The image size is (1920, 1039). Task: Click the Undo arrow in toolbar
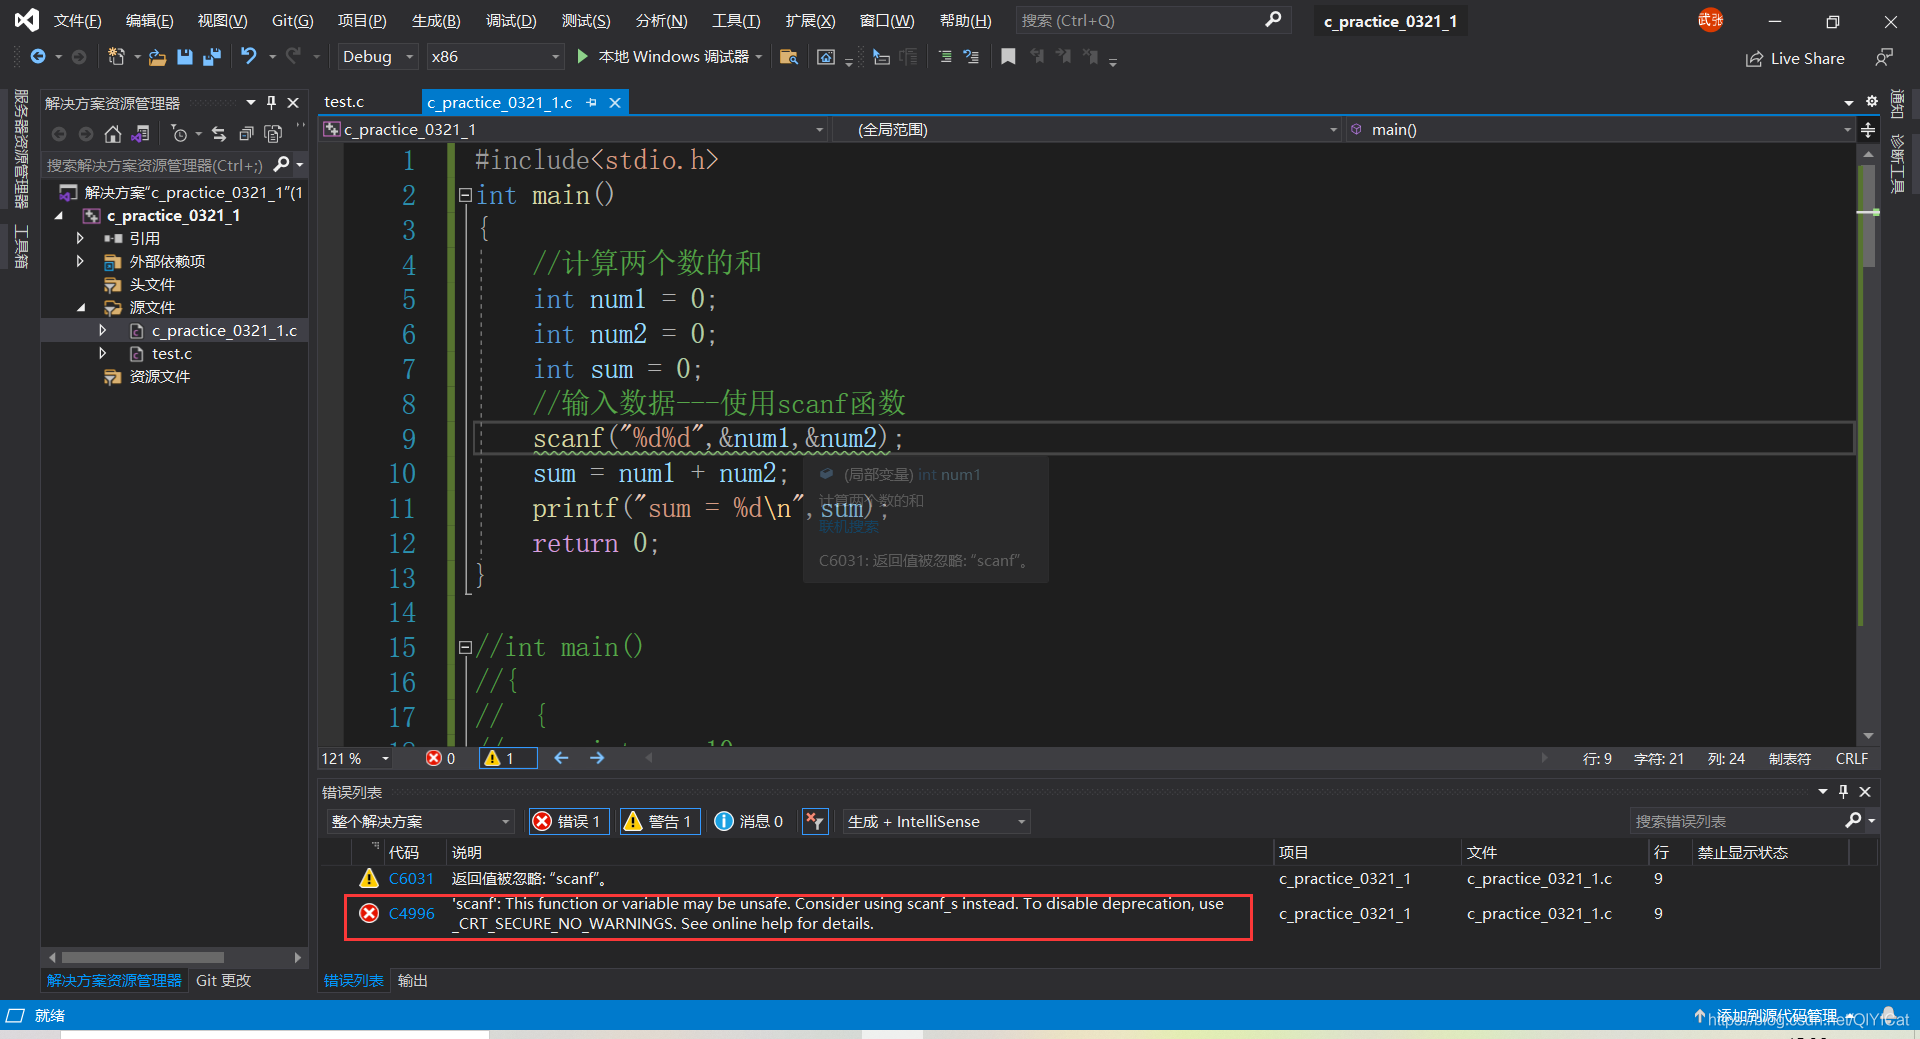249,57
